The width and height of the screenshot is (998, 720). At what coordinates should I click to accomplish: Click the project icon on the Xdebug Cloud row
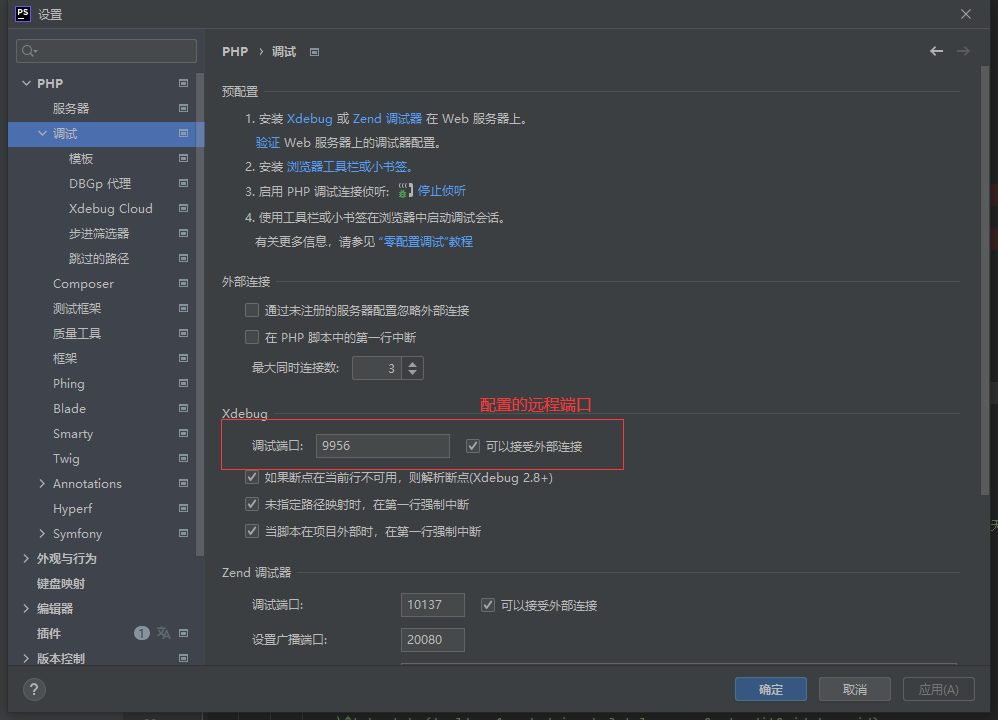pyautogui.click(x=183, y=208)
